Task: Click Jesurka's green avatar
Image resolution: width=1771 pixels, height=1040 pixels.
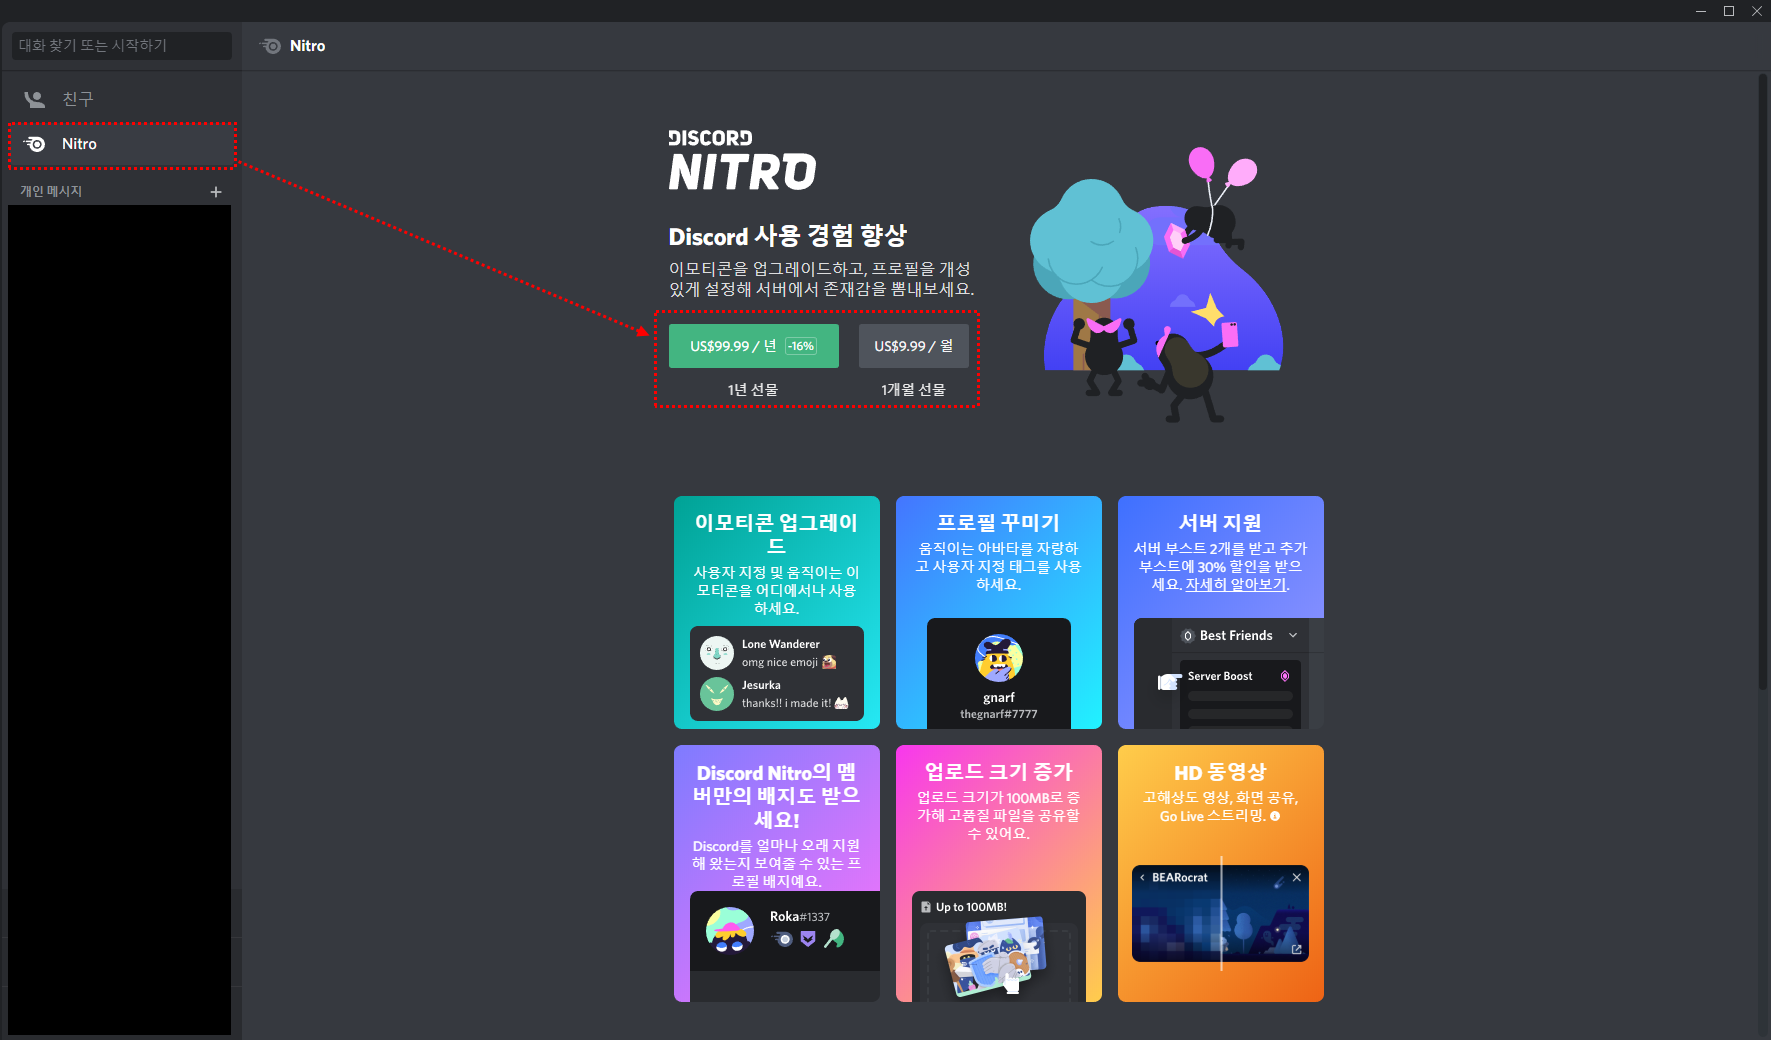Action: point(716,694)
